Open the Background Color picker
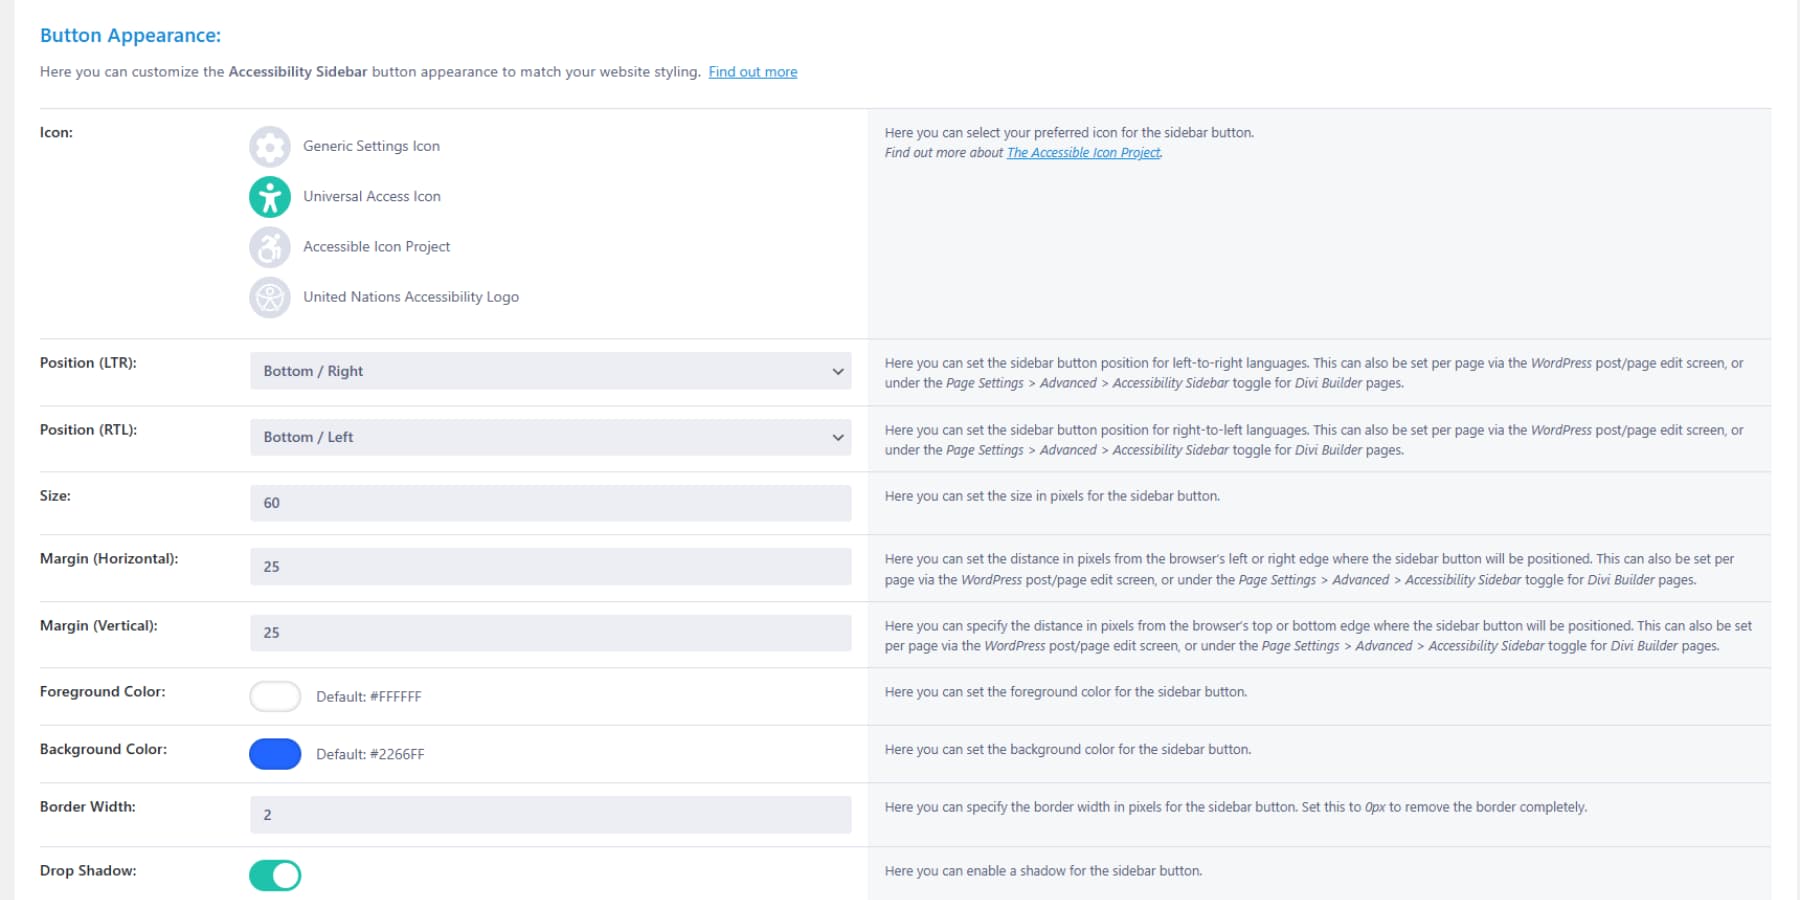The width and height of the screenshot is (1800, 900). point(275,753)
